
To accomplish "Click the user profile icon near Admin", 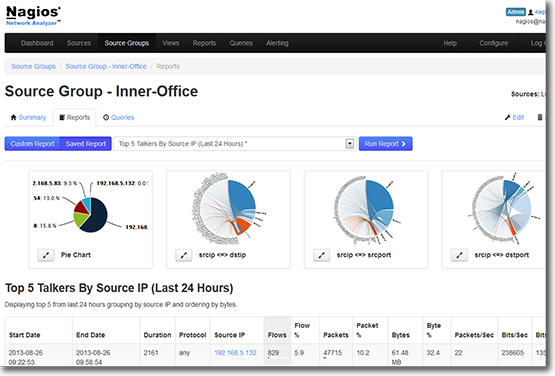I will click(x=531, y=12).
